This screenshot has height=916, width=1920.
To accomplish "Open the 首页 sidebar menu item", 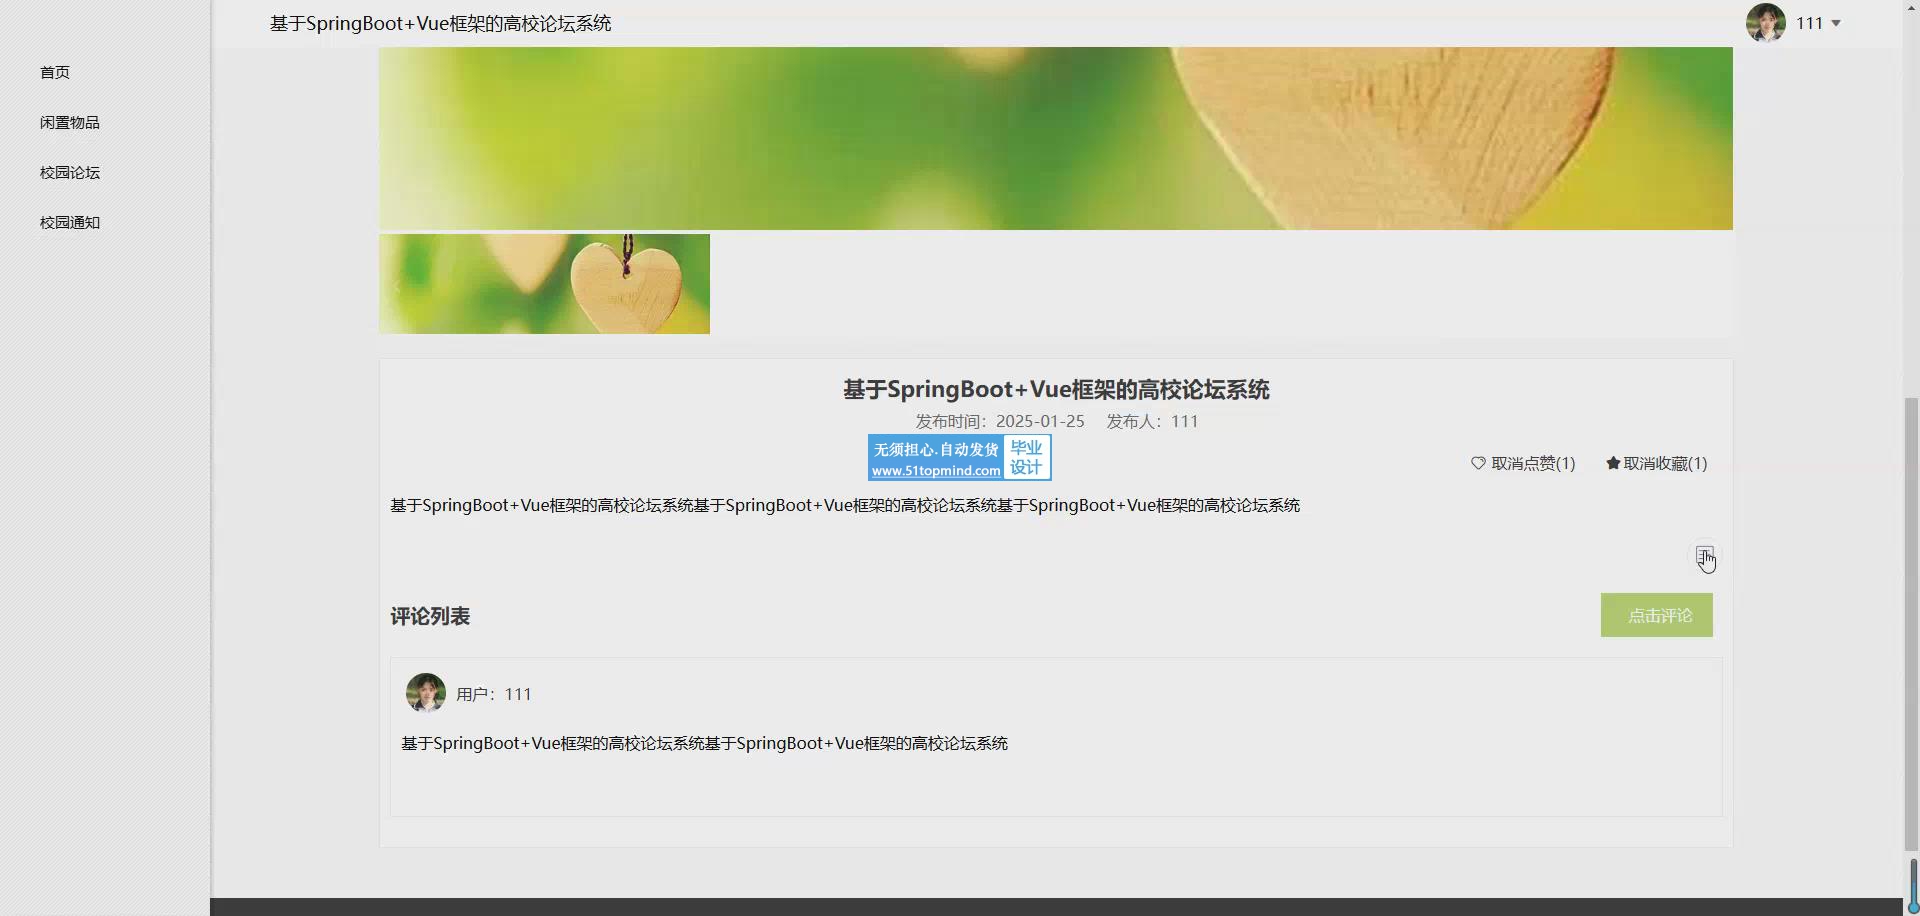I will click(x=55, y=72).
